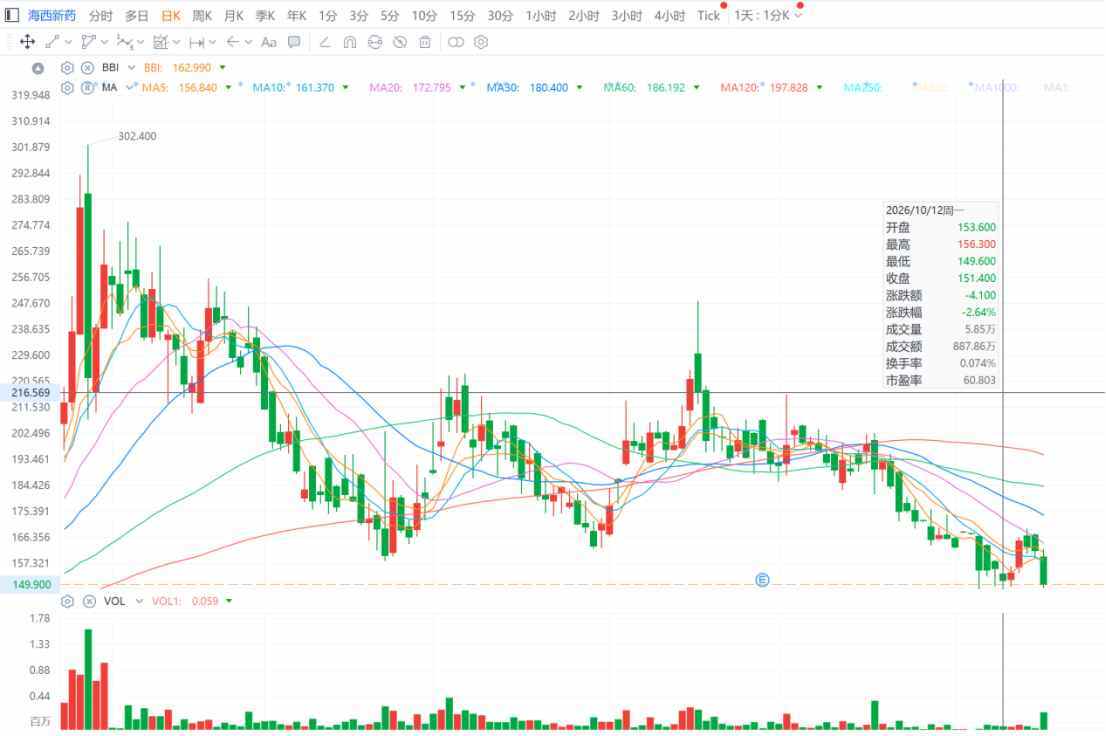Click the overlapping circles compare icon

coord(456,42)
